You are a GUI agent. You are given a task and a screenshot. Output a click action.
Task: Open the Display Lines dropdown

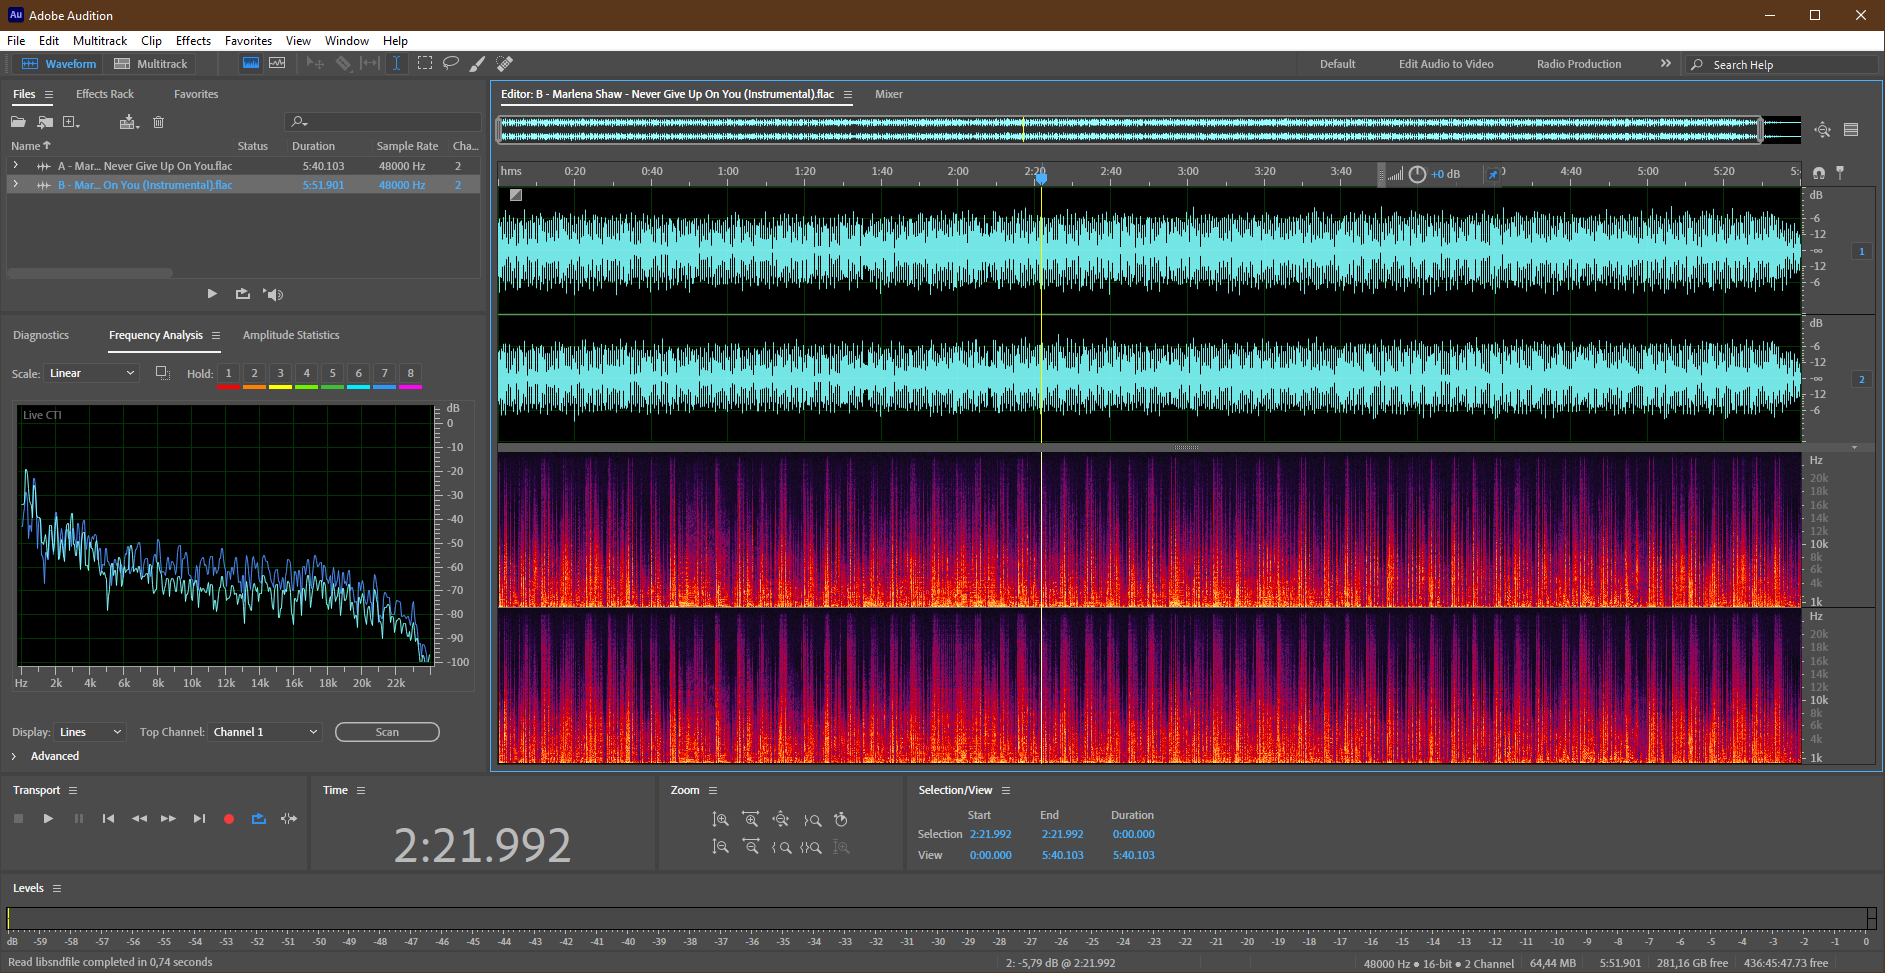pyautogui.click(x=90, y=732)
